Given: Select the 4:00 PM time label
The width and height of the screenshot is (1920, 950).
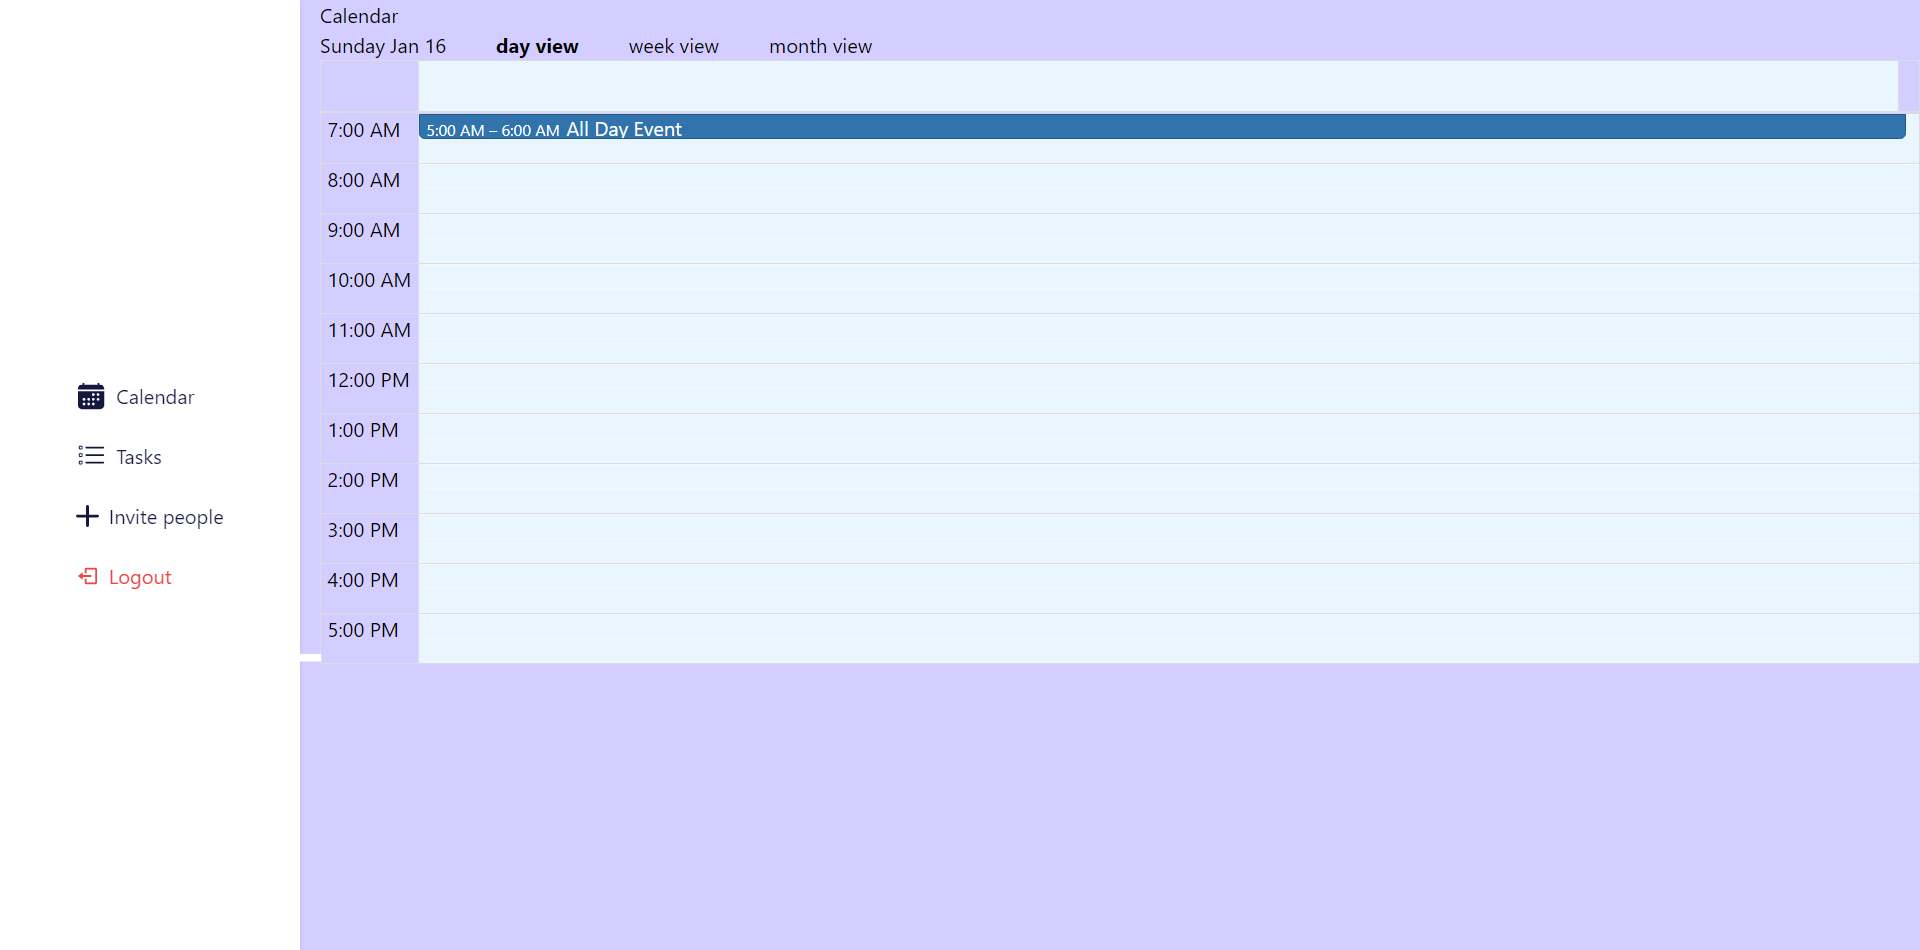Looking at the screenshot, I should (363, 580).
